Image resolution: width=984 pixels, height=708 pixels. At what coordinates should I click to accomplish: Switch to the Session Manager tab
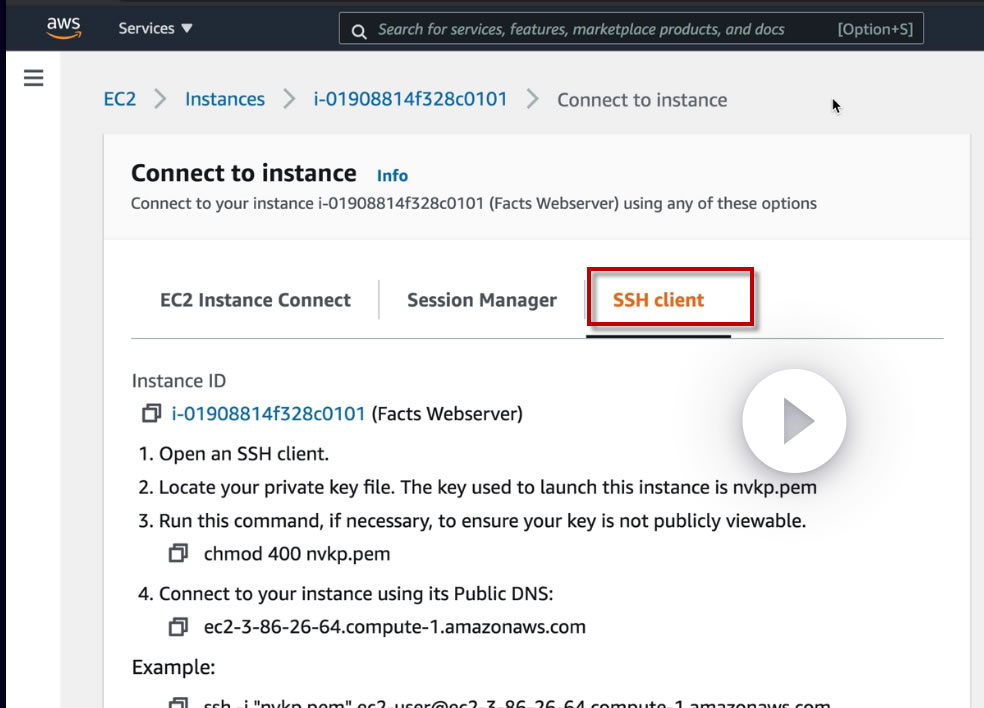[x=482, y=300]
